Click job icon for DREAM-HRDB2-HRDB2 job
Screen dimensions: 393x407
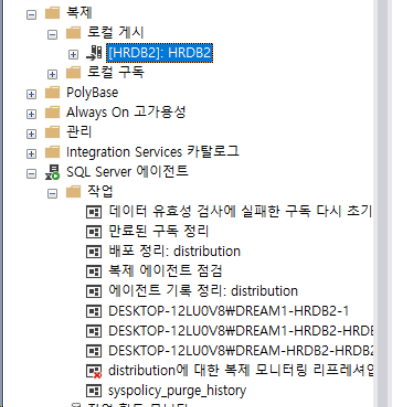(94, 351)
